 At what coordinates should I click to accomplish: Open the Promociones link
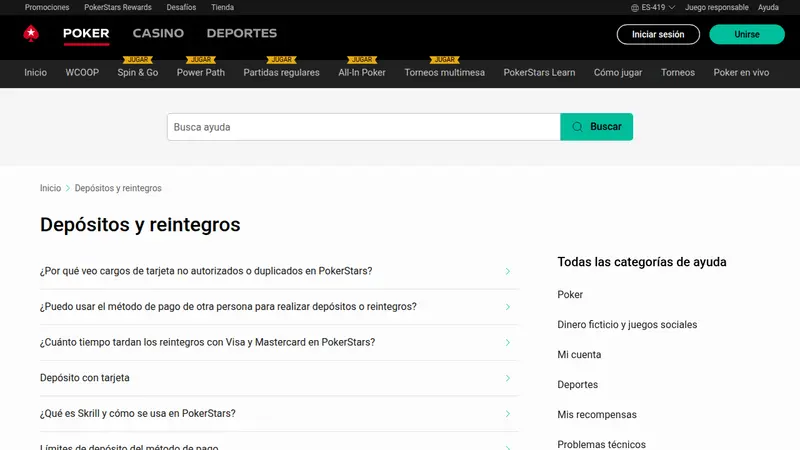click(x=47, y=8)
